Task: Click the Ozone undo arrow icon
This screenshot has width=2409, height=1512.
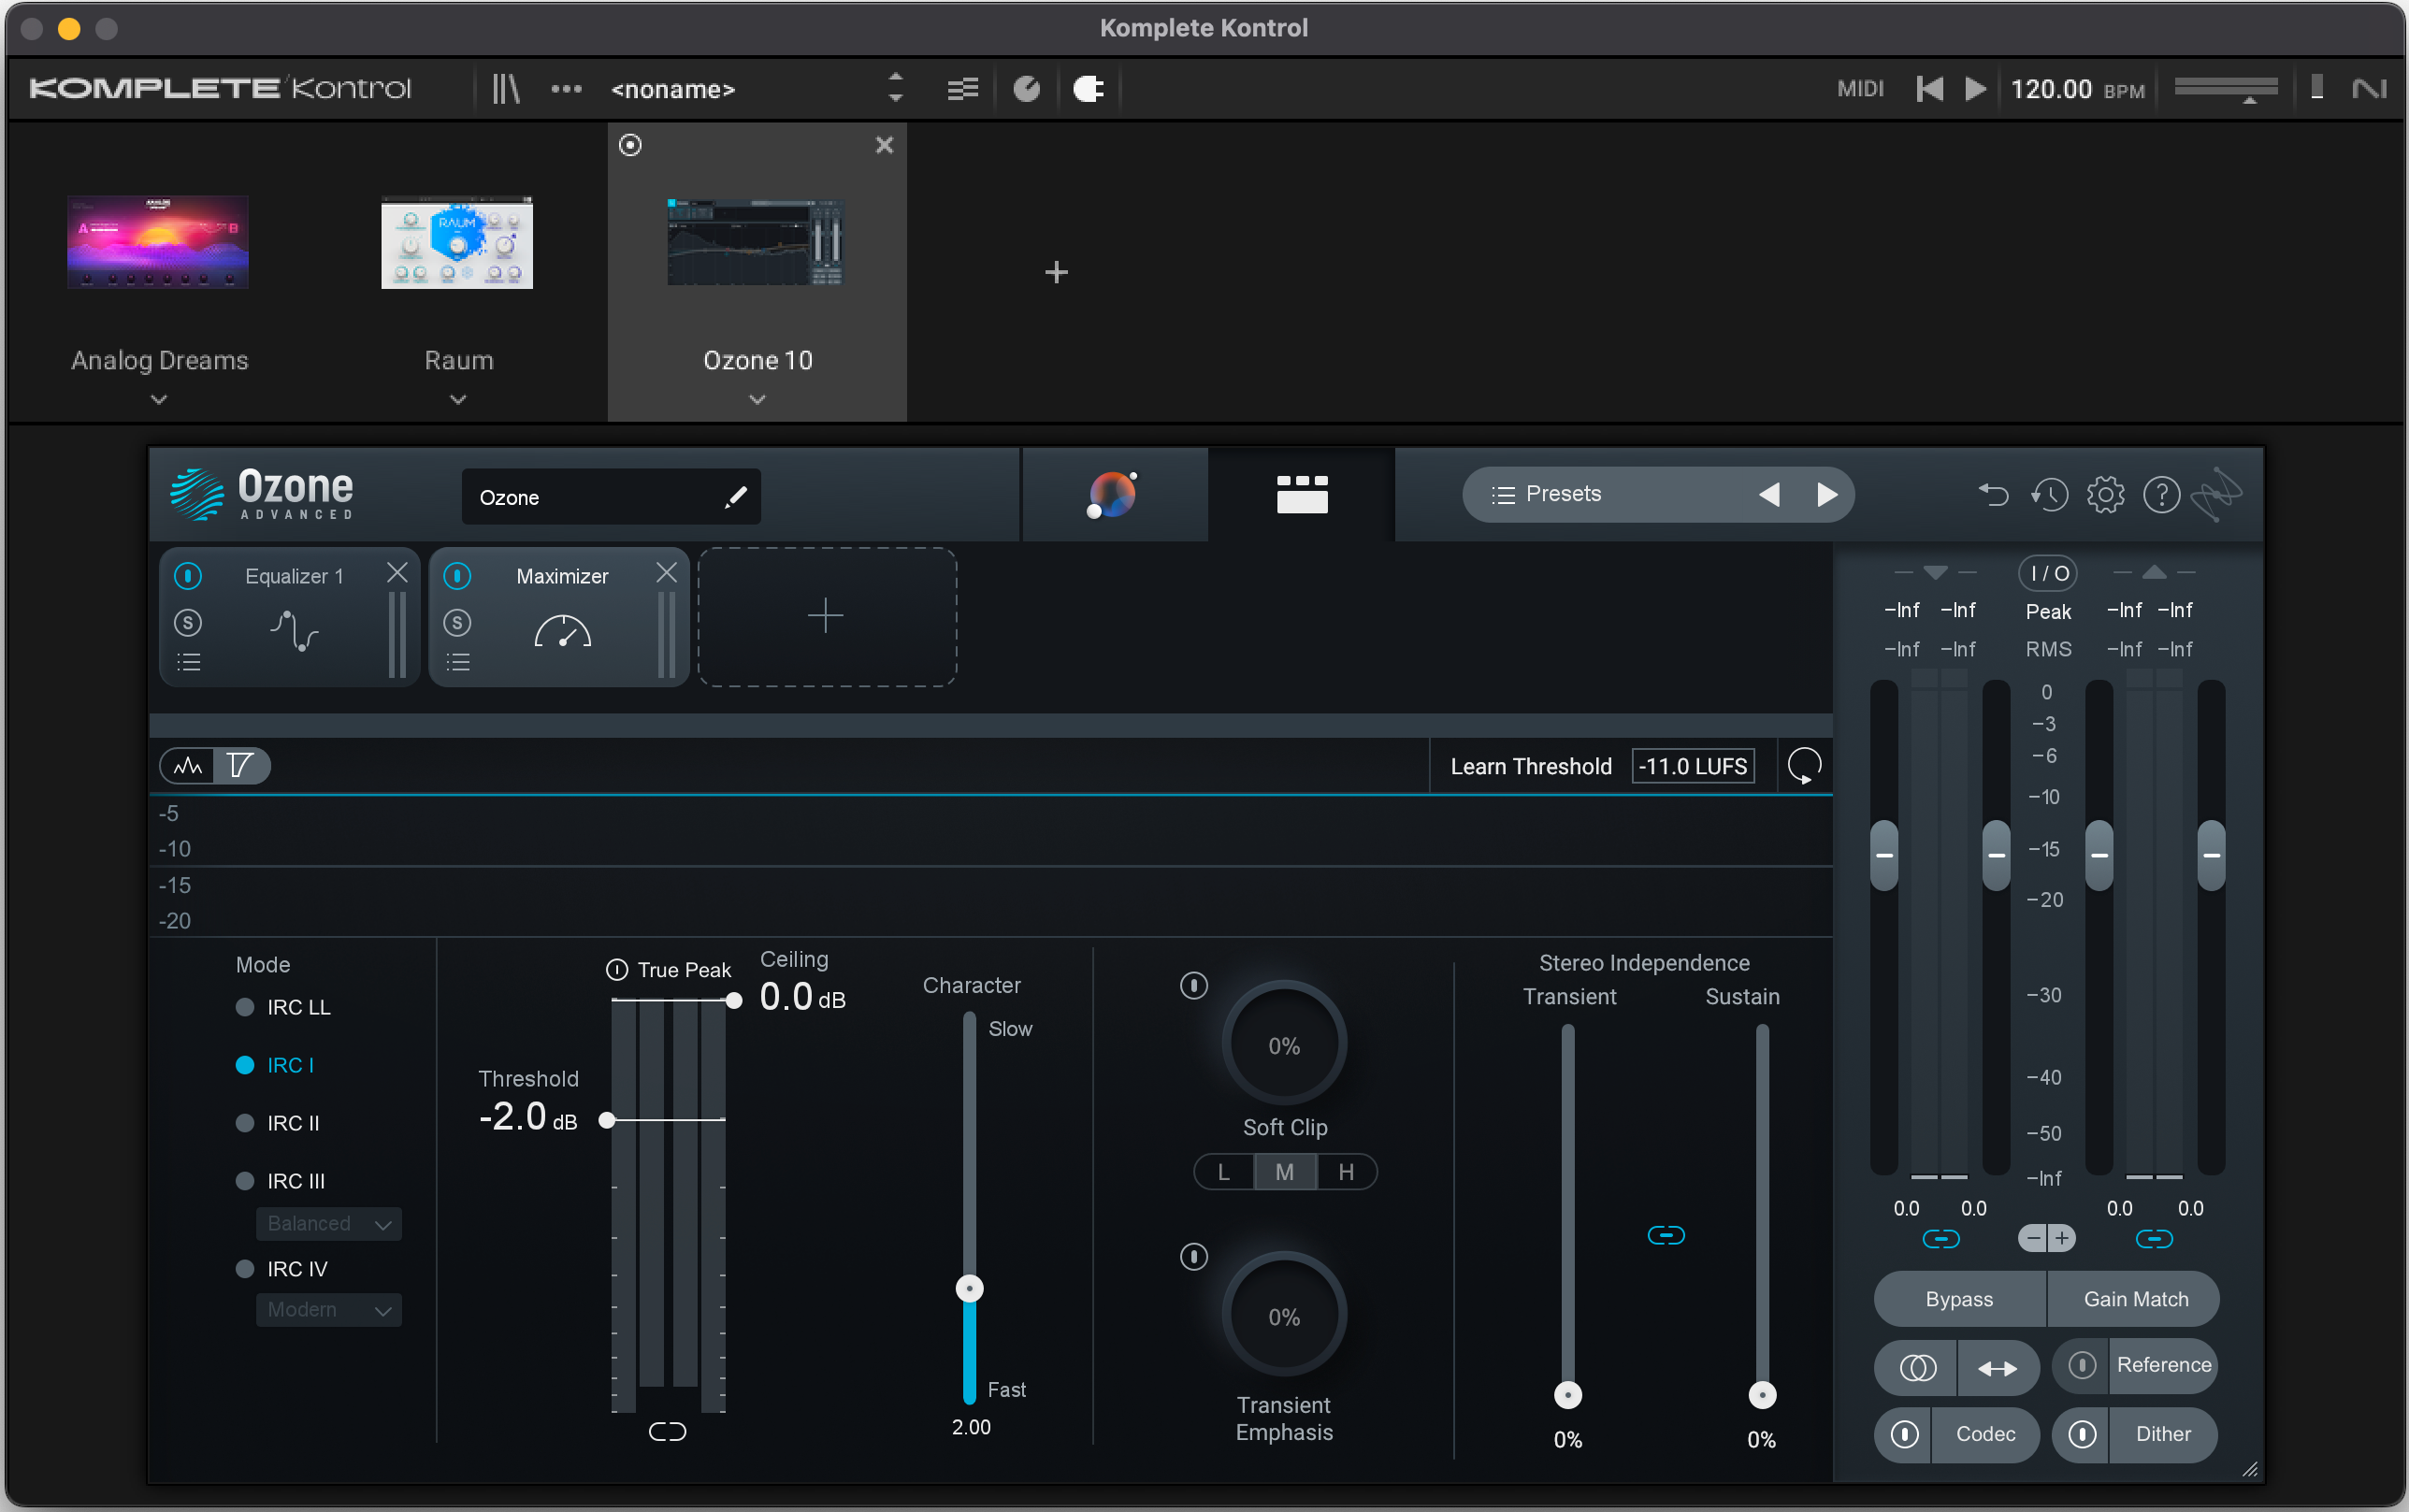Action: coord(1993,494)
